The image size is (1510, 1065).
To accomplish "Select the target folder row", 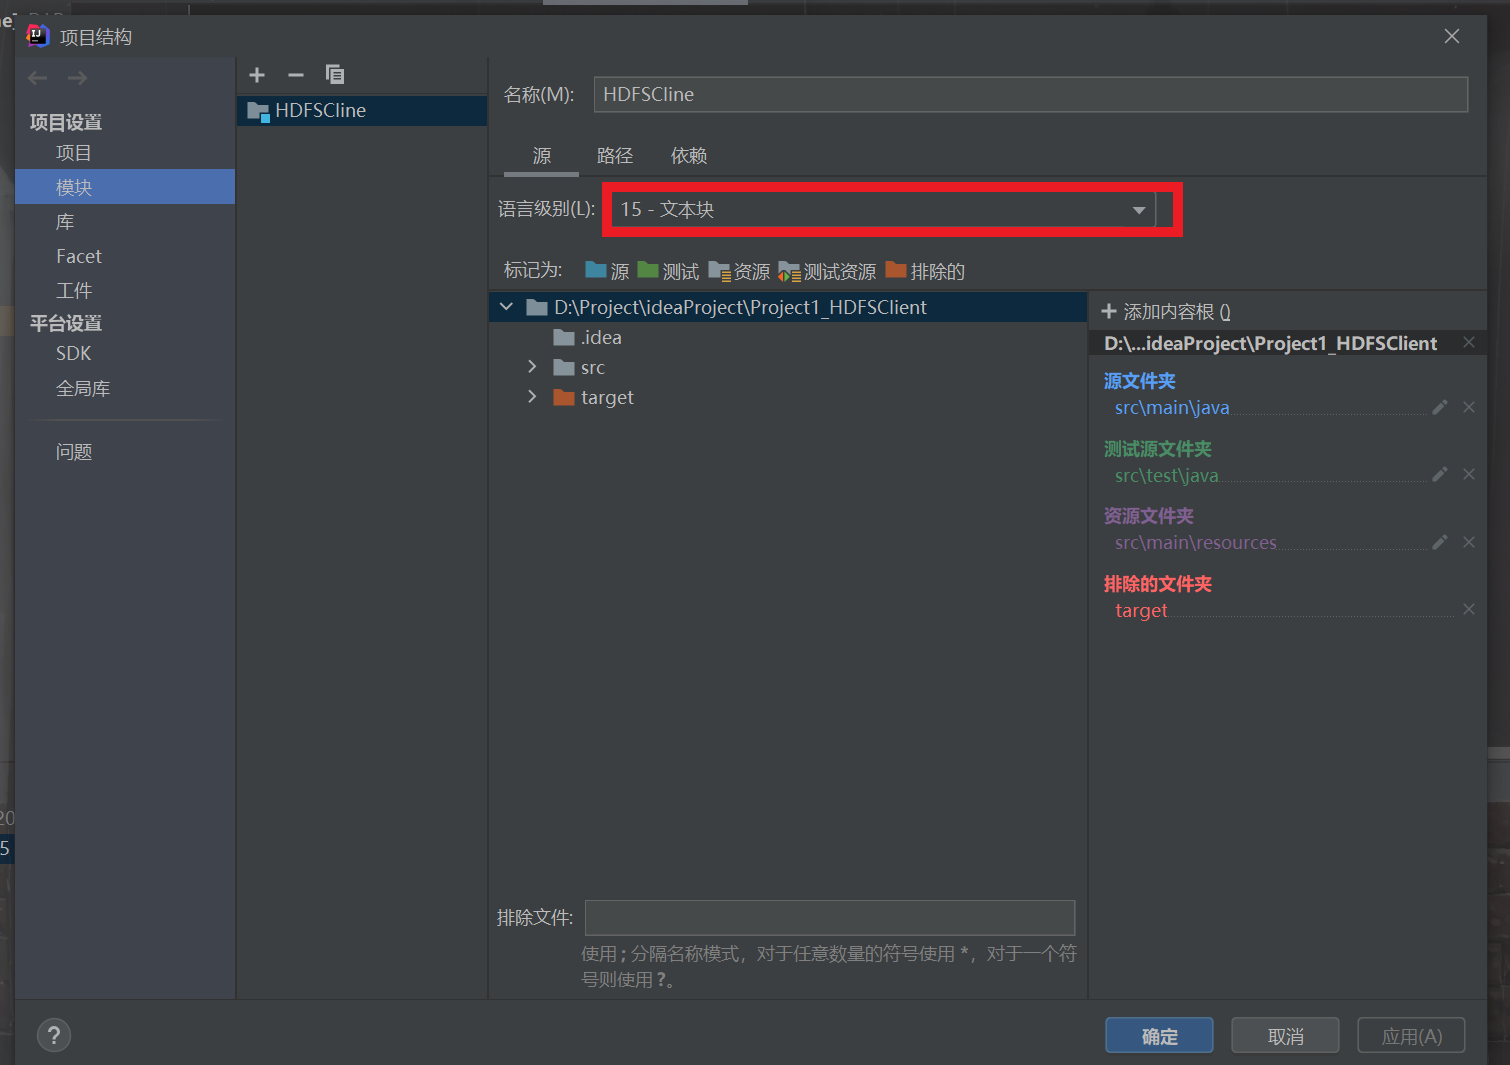I will click(788, 397).
